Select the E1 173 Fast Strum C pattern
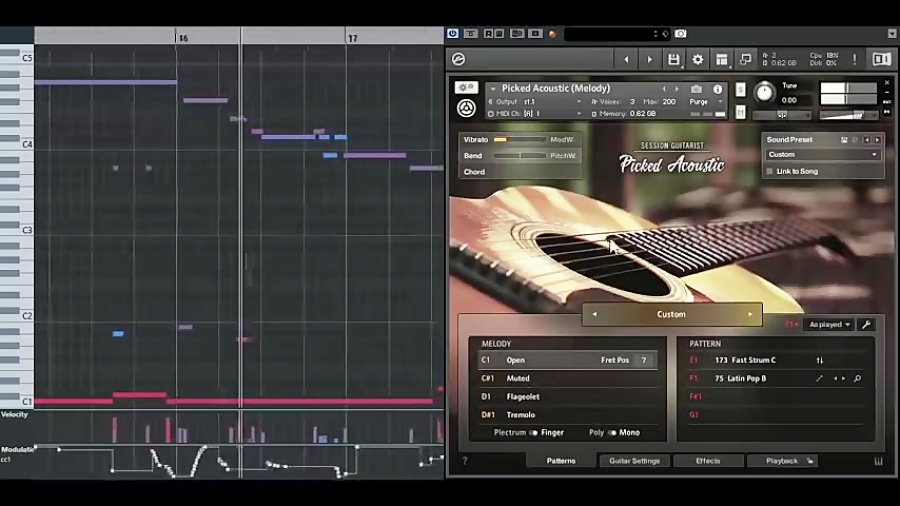 click(x=775, y=360)
